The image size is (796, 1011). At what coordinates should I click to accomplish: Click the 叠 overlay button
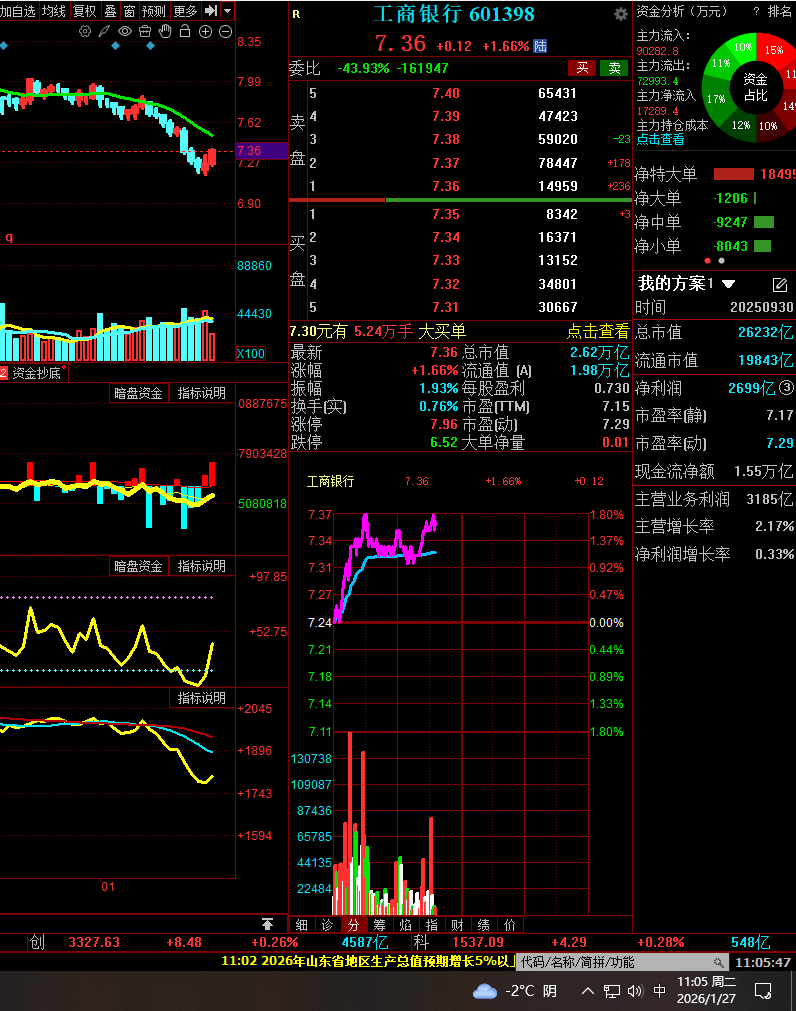[111, 11]
